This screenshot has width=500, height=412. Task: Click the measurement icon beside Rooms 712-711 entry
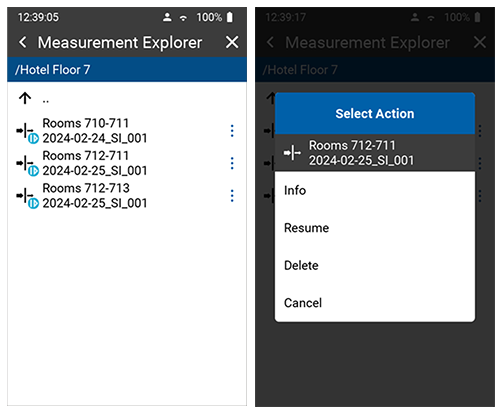[x=27, y=165]
